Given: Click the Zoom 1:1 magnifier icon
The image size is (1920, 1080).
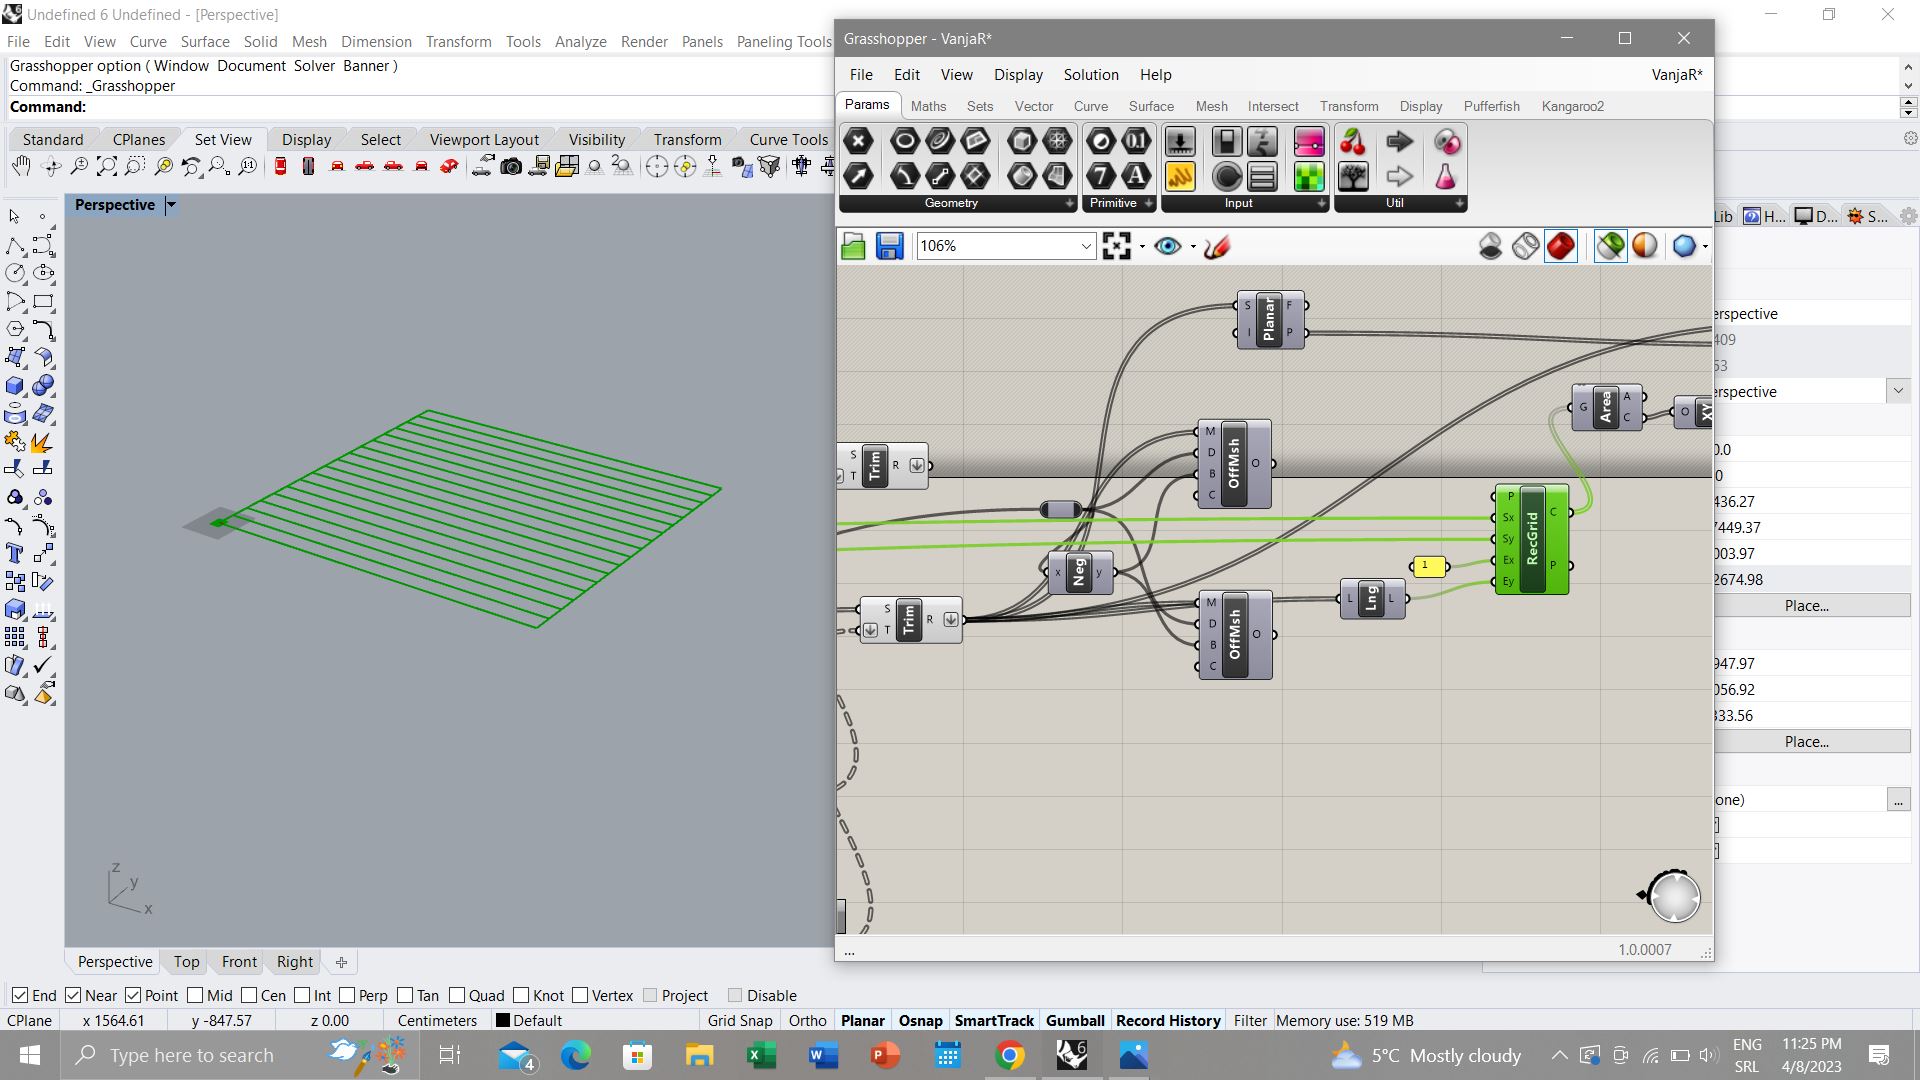Looking at the screenshot, I should tap(248, 166).
